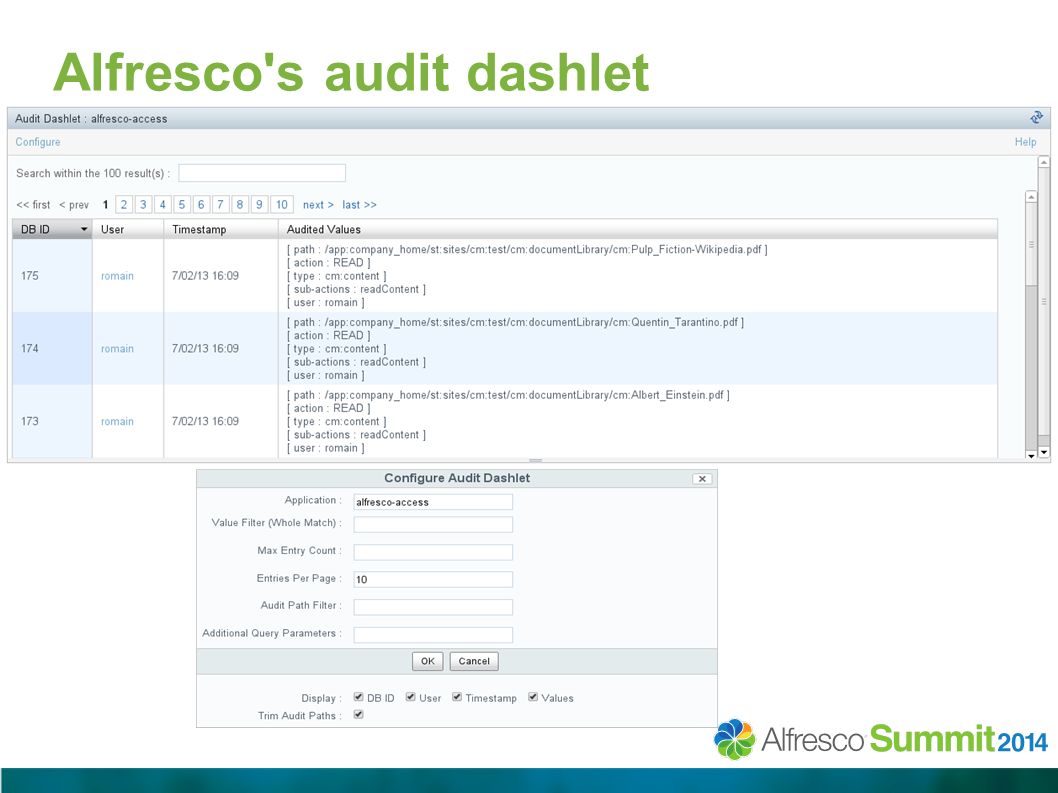Sort by the Timestamp column header
1058x793 pixels.
click(x=221, y=229)
